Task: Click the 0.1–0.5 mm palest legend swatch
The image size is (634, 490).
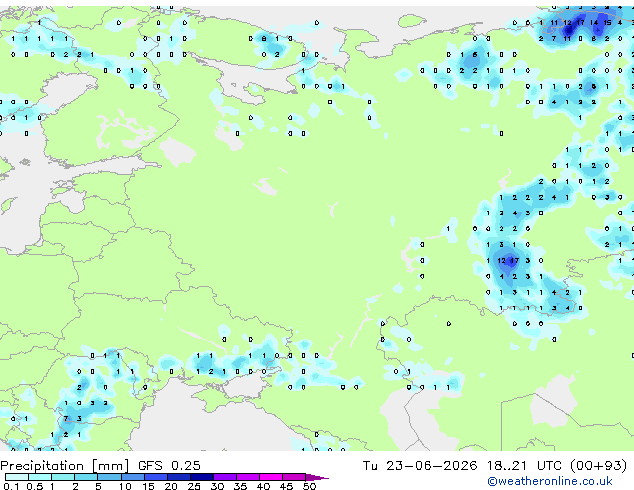Action: pyautogui.click(x=17, y=477)
